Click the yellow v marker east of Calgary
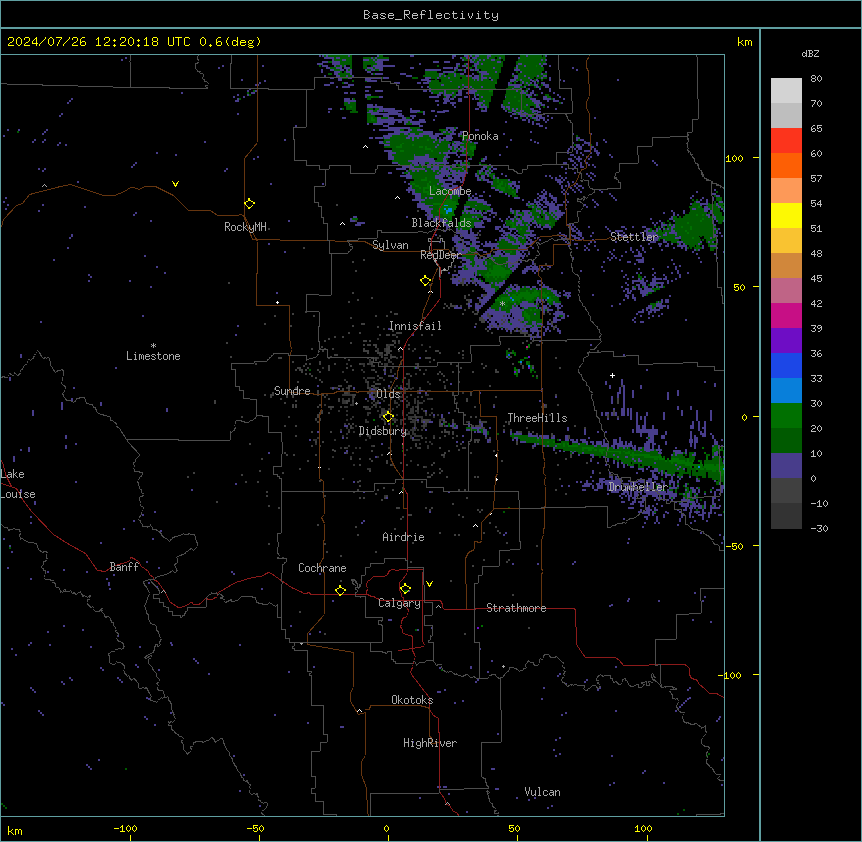The image size is (862, 842). tap(429, 584)
